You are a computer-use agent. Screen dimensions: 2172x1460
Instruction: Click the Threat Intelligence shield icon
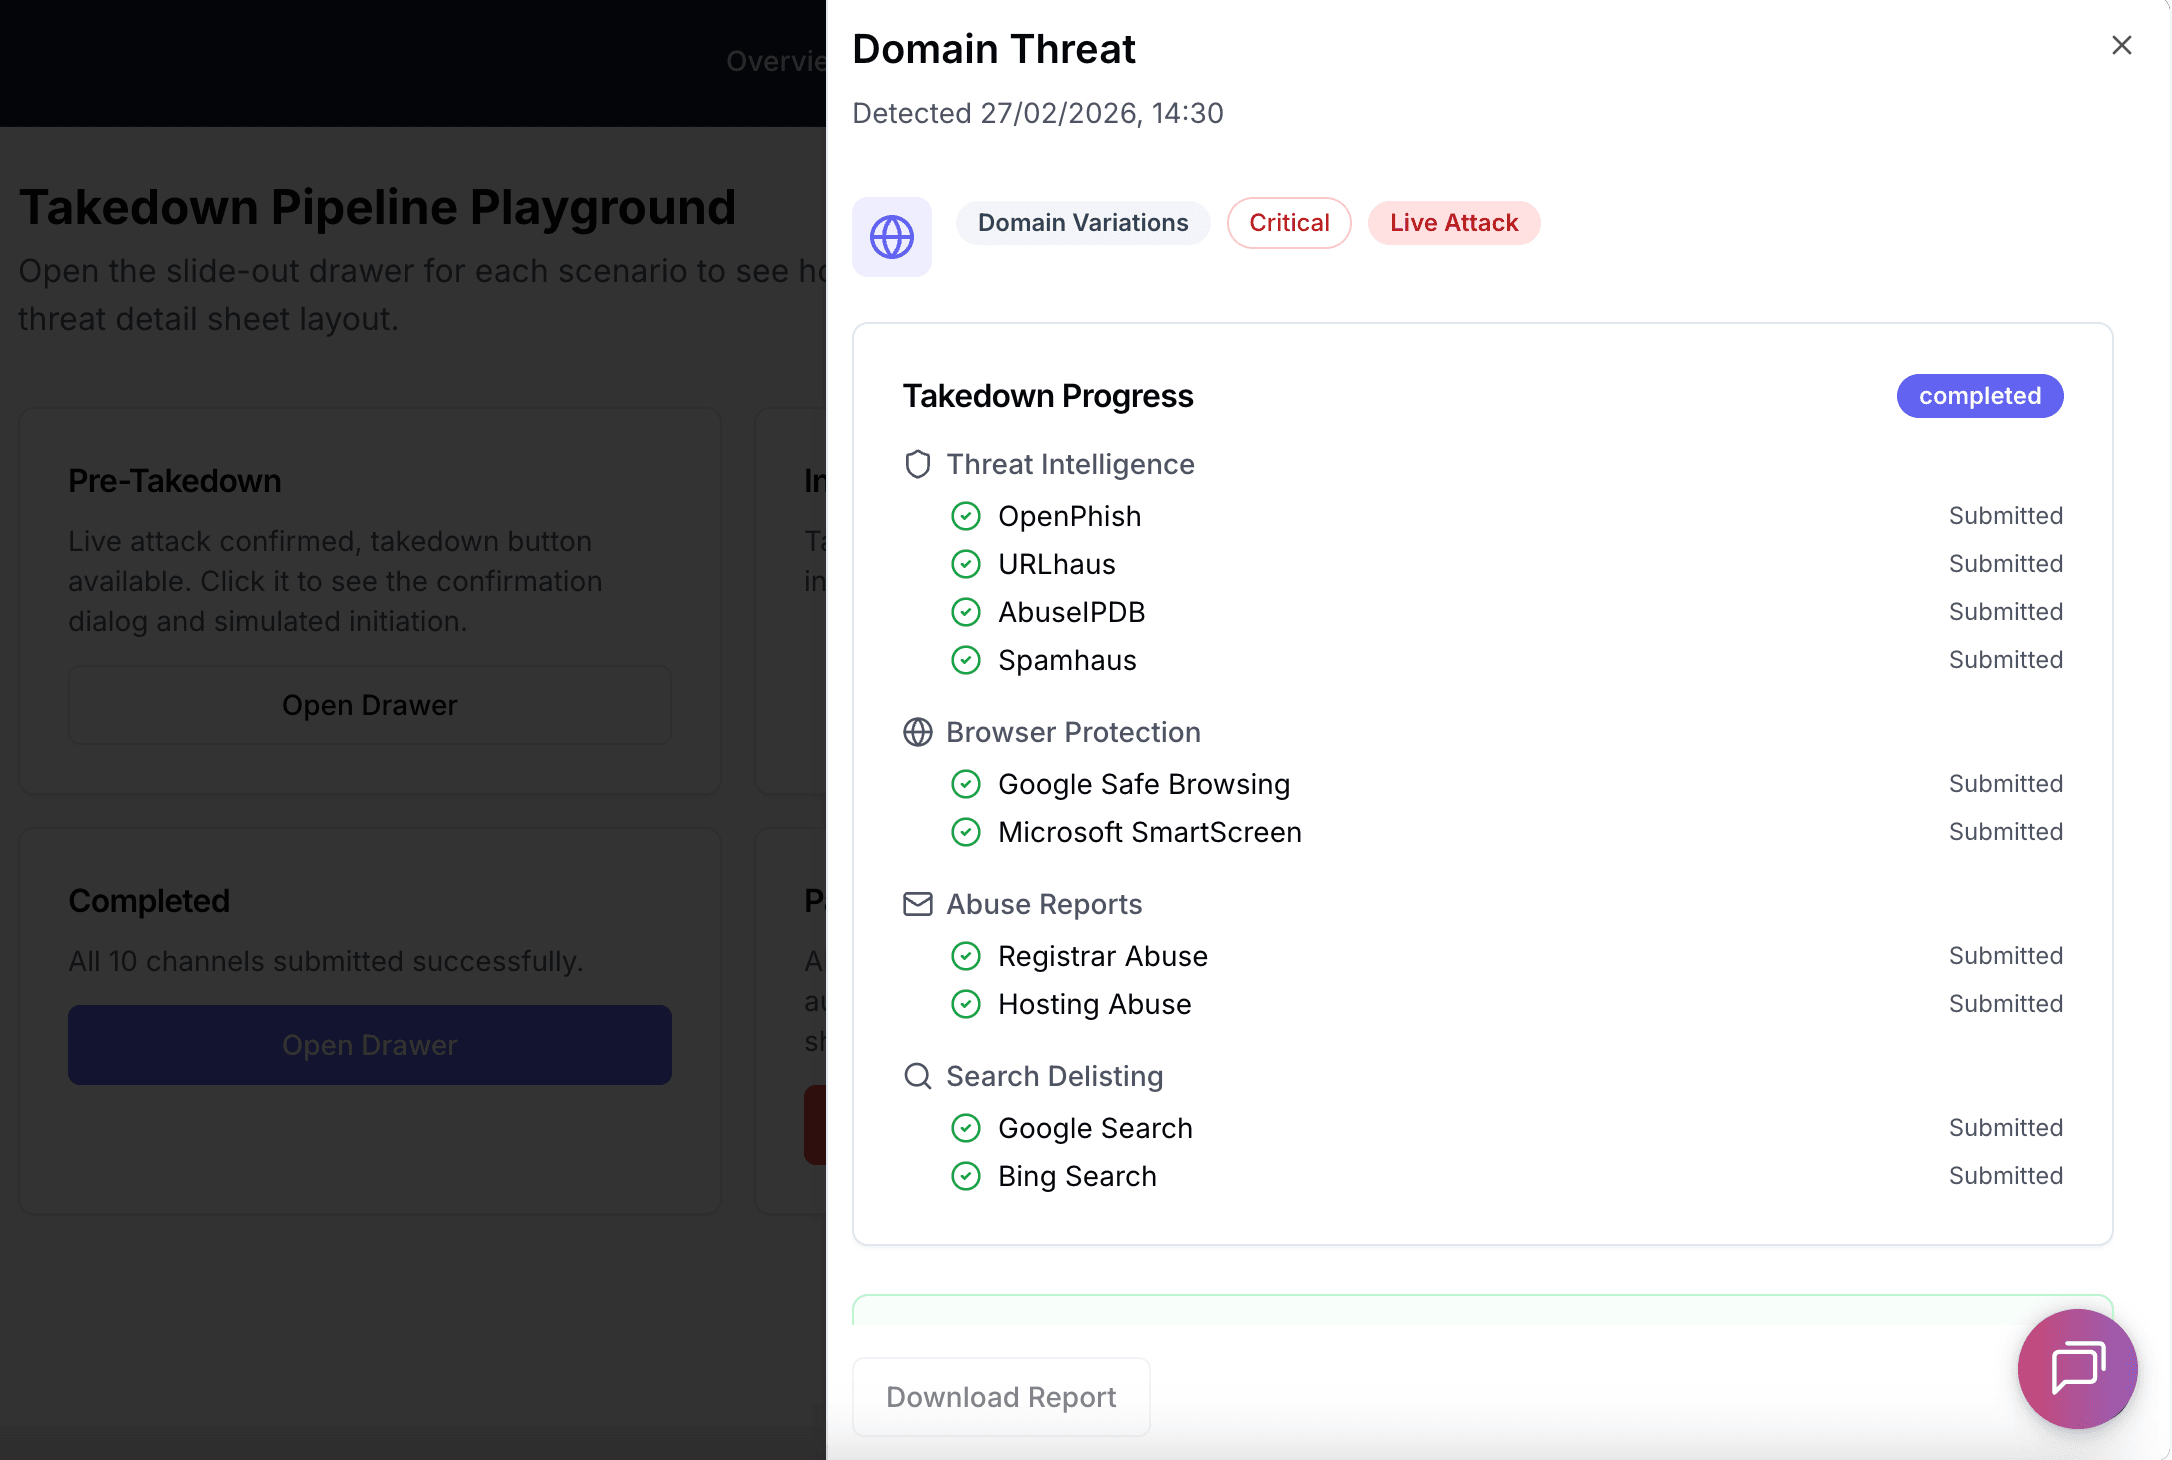[x=917, y=464]
